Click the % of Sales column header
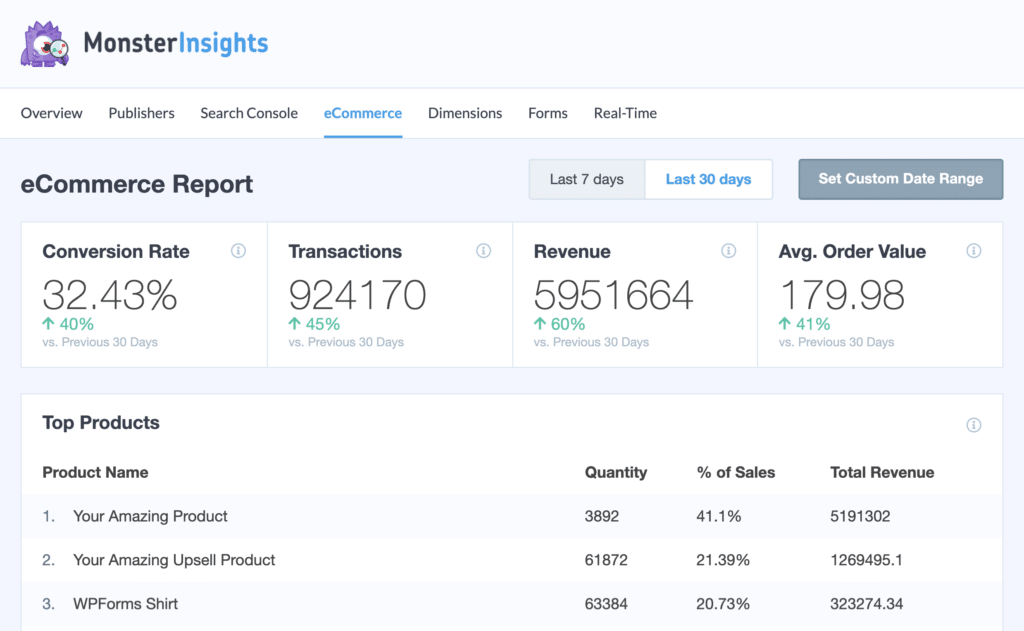1024x631 pixels. point(735,472)
